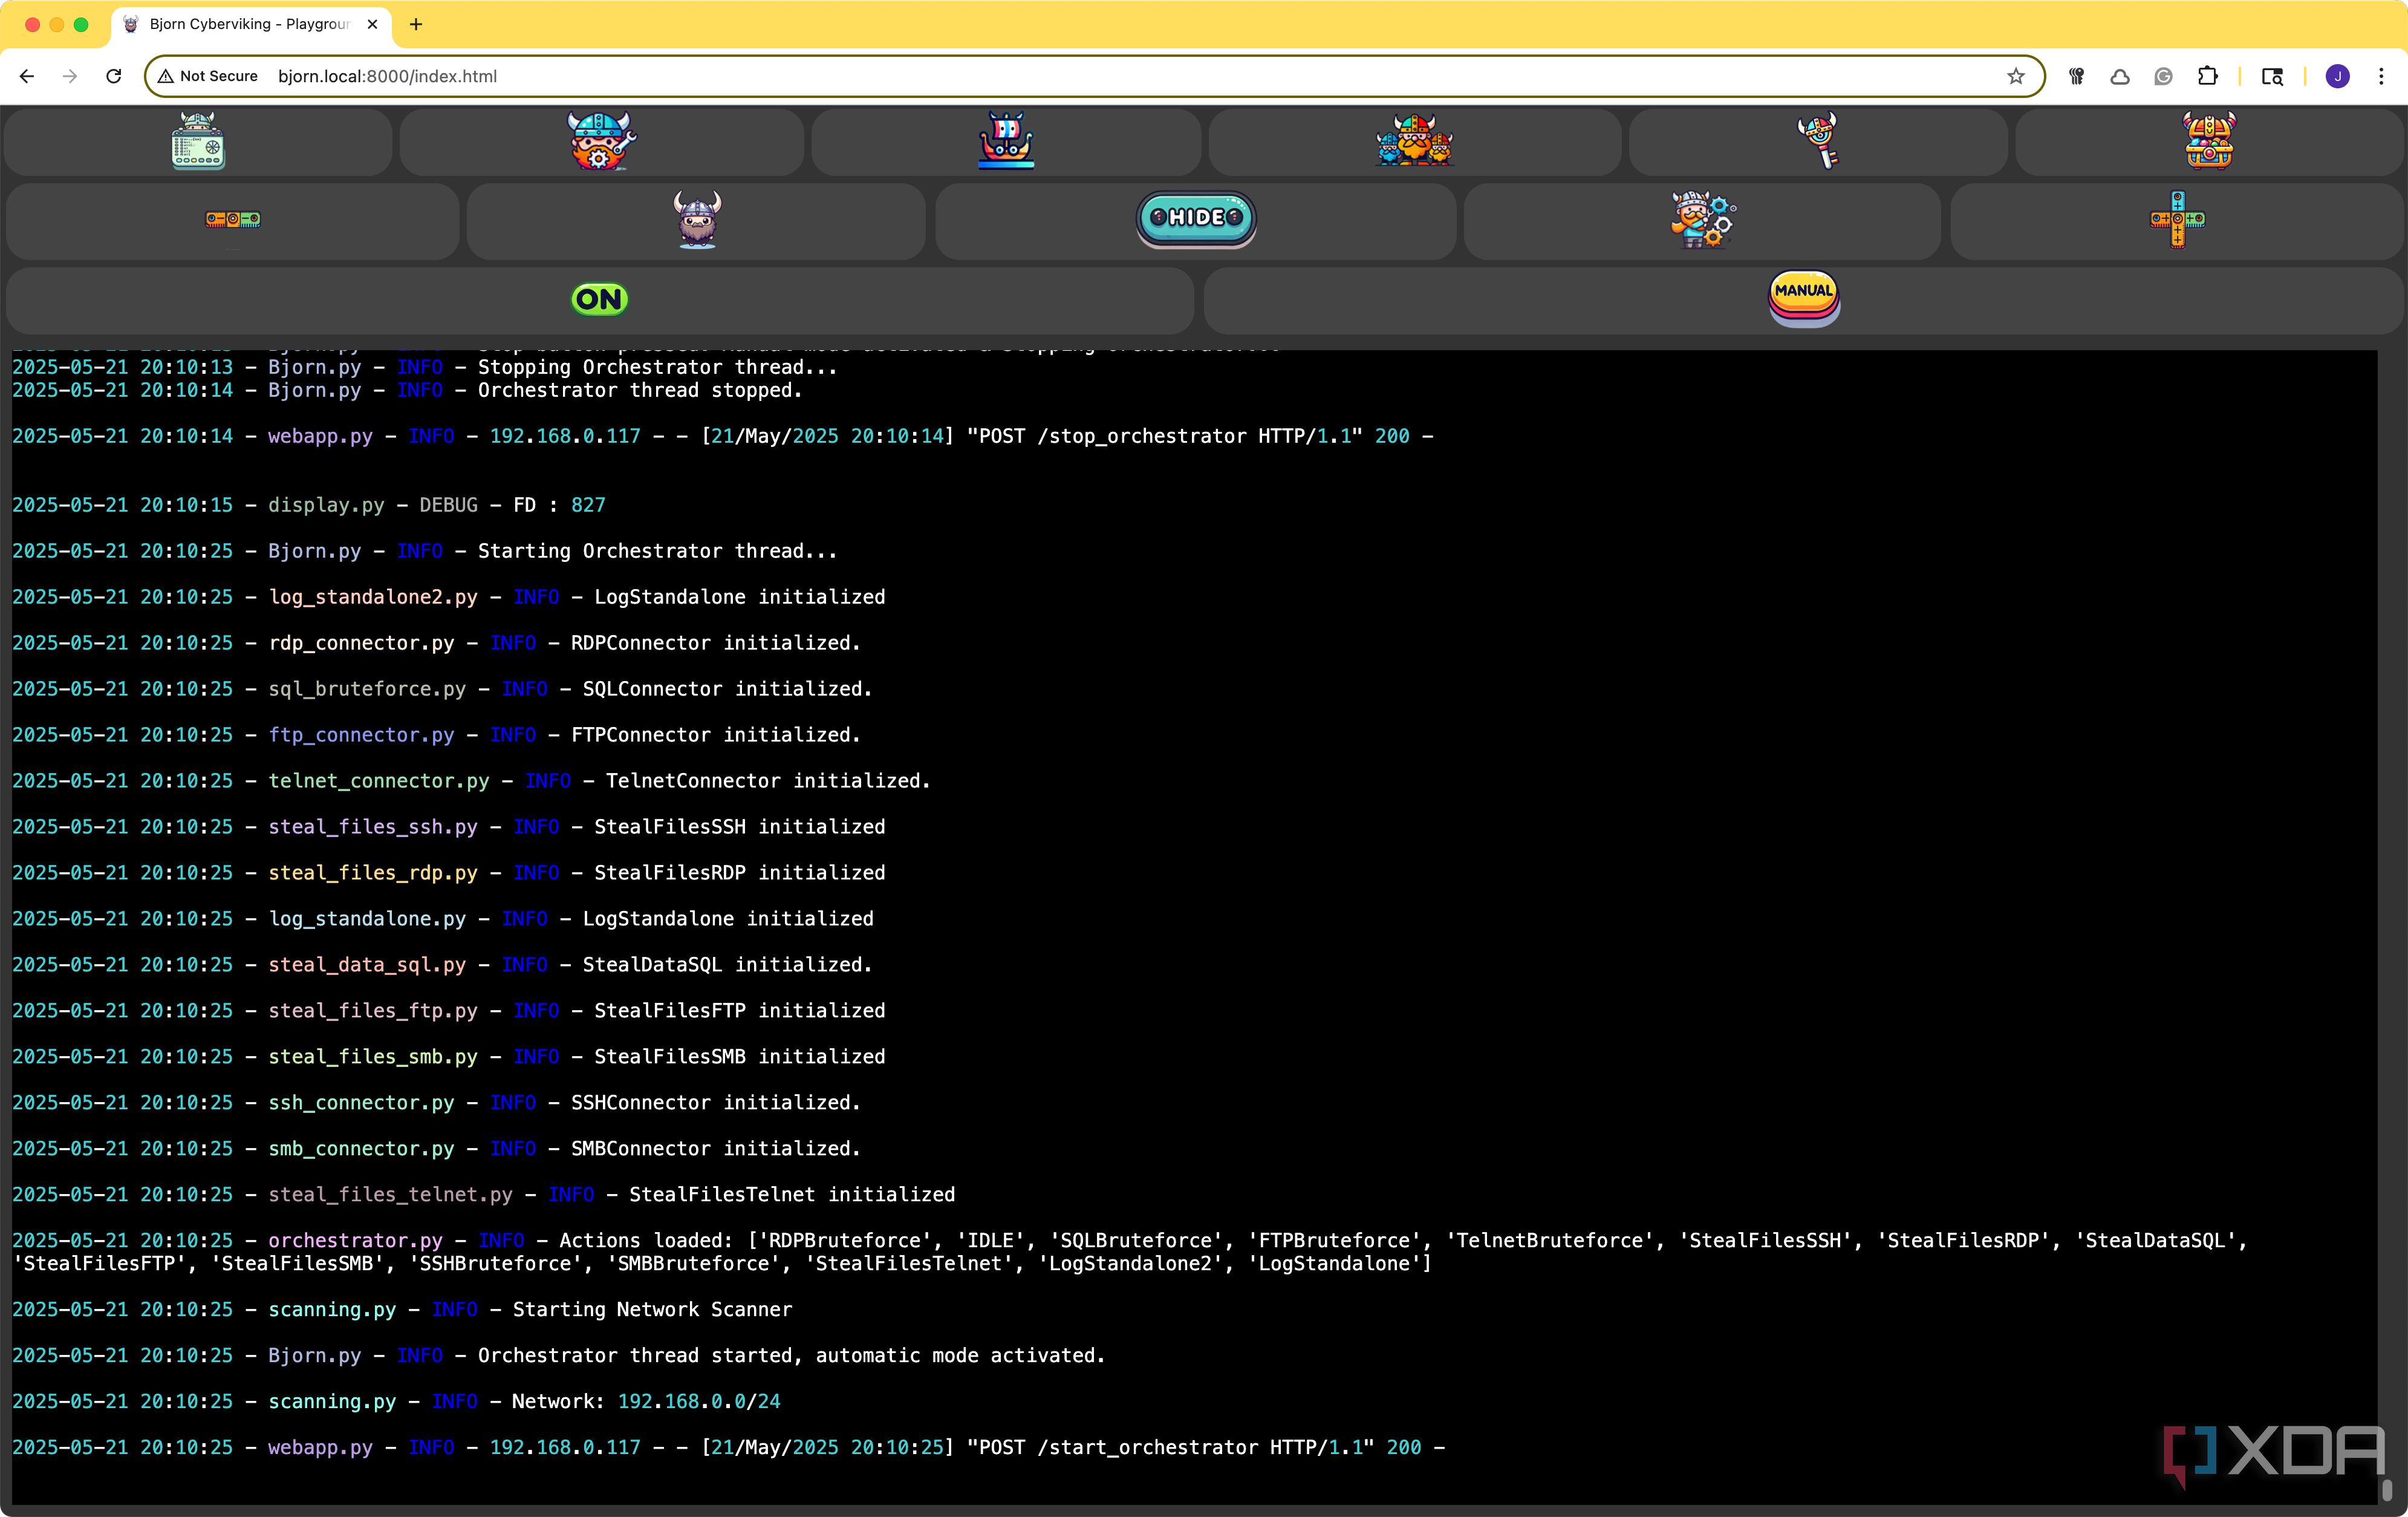The width and height of the screenshot is (2408, 1517).
Task: Bookmark this page with the star icon
Action: pyautogui.click(x=2015, y=76)
